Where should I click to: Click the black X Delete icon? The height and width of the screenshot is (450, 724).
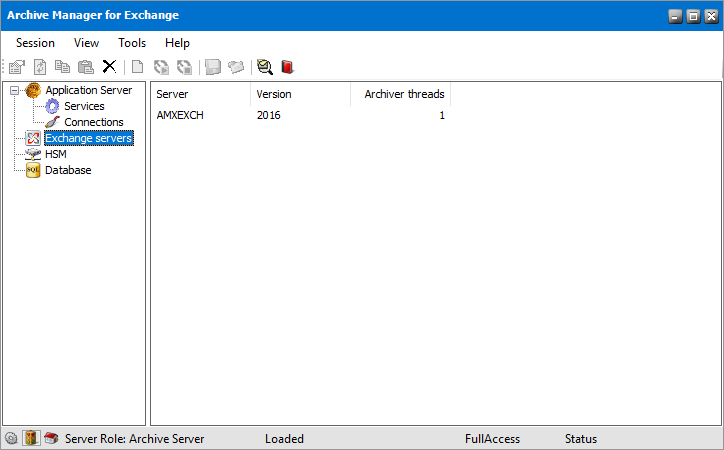click(109, 66)
